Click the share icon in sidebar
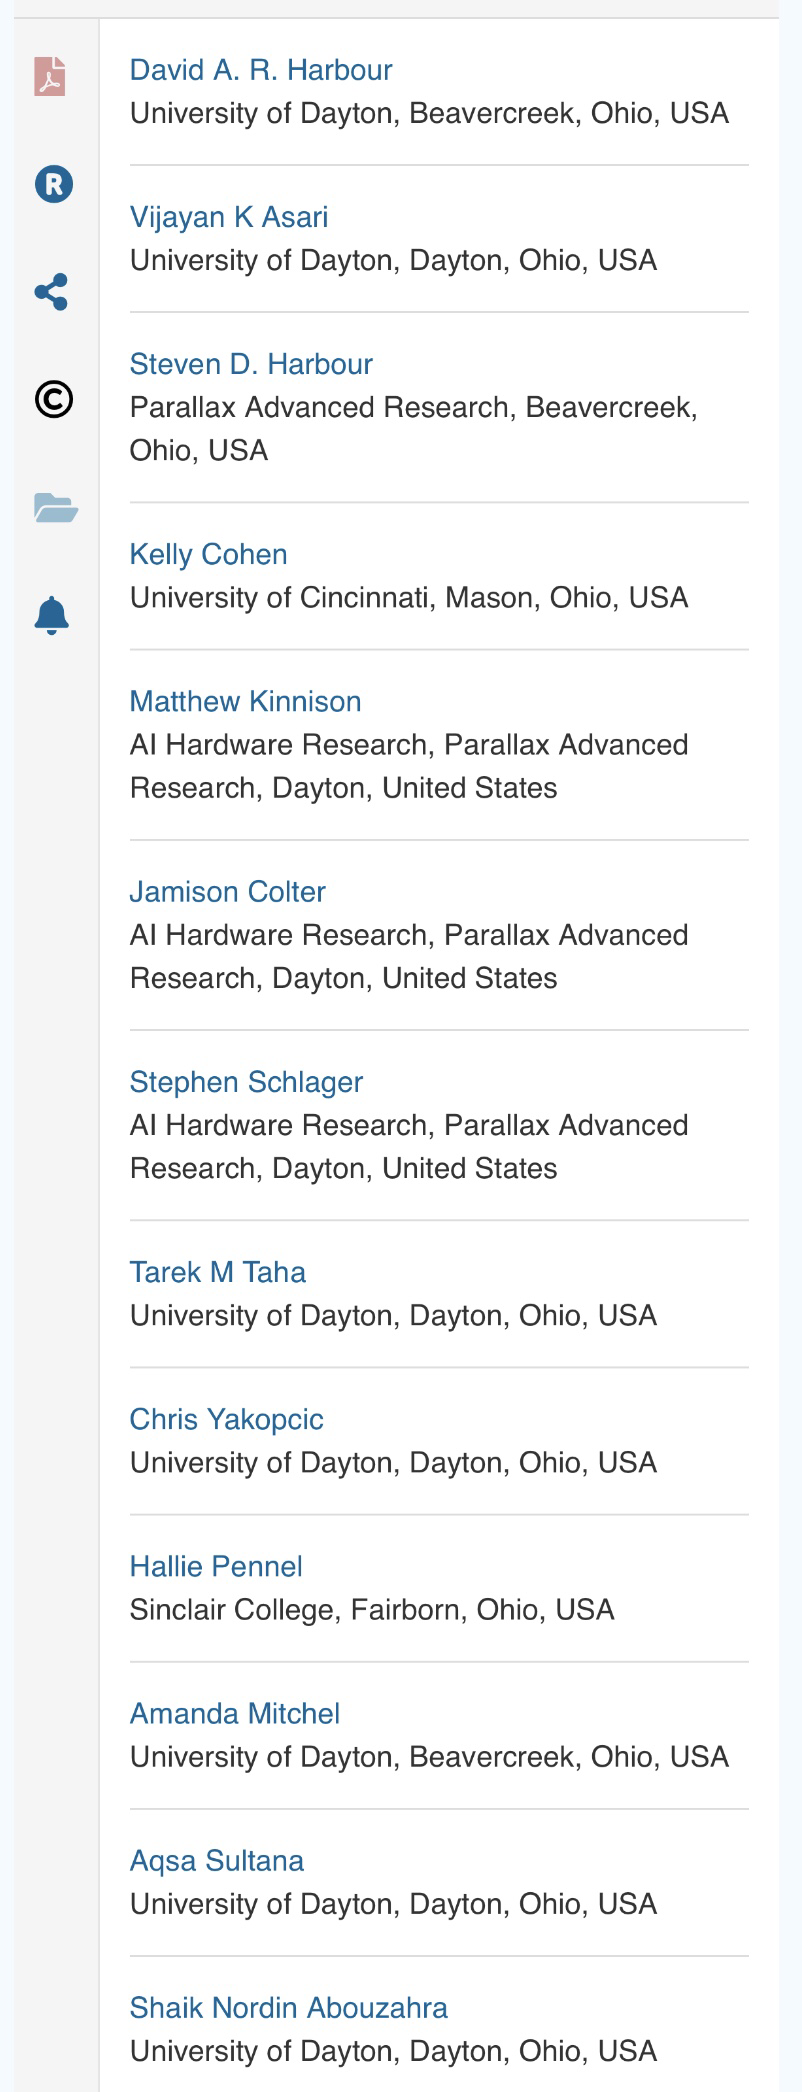 (51, 292)
